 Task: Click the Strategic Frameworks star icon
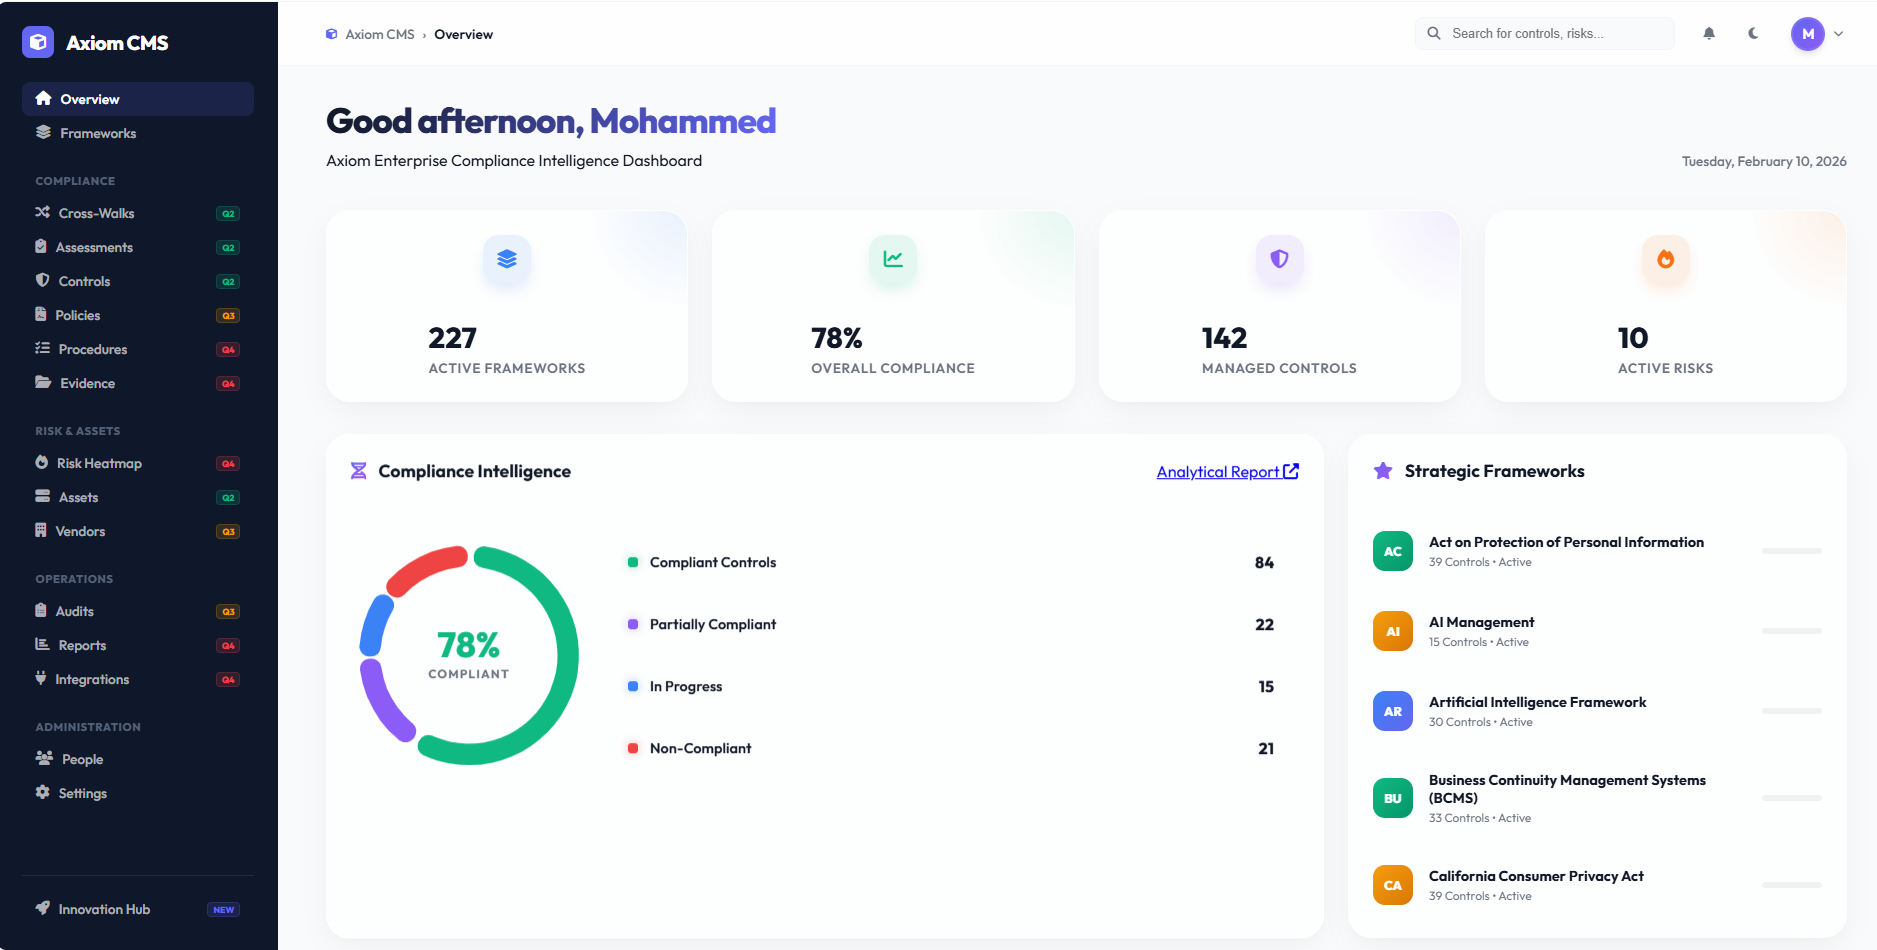(1383, 470)
